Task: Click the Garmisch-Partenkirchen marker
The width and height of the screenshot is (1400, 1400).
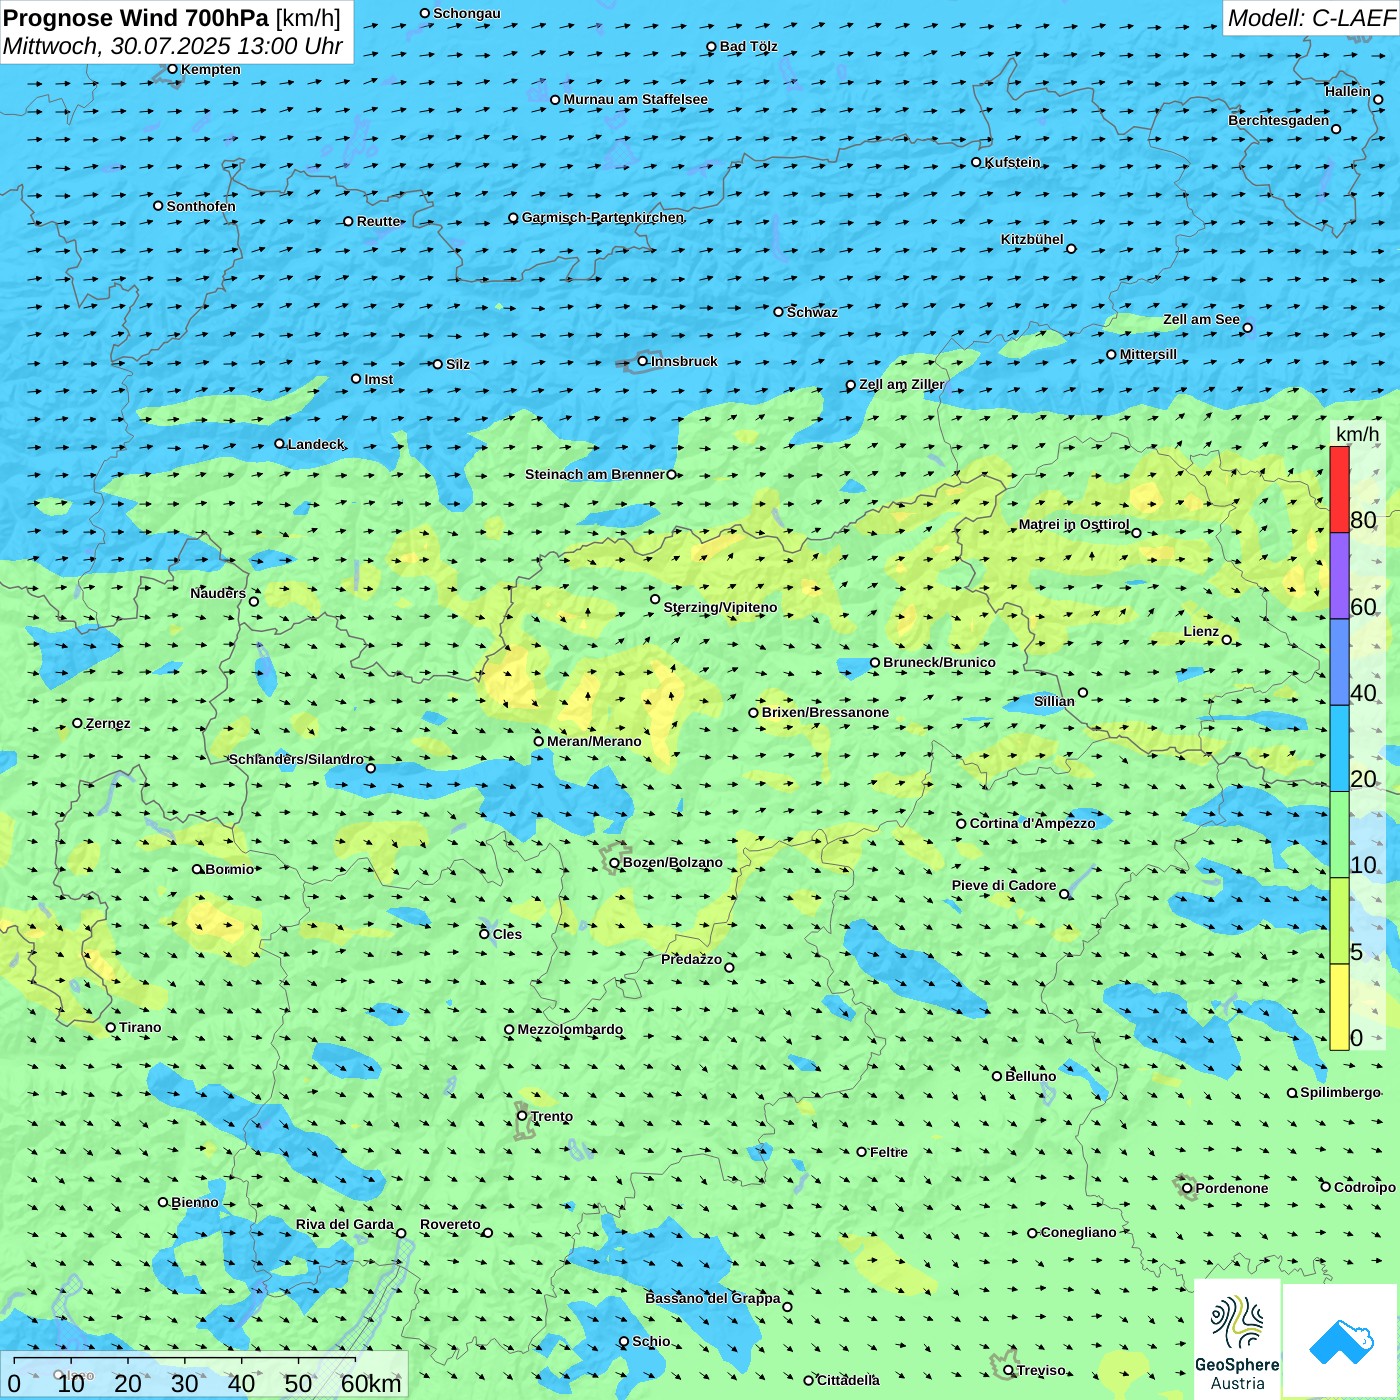Action: 513,217
